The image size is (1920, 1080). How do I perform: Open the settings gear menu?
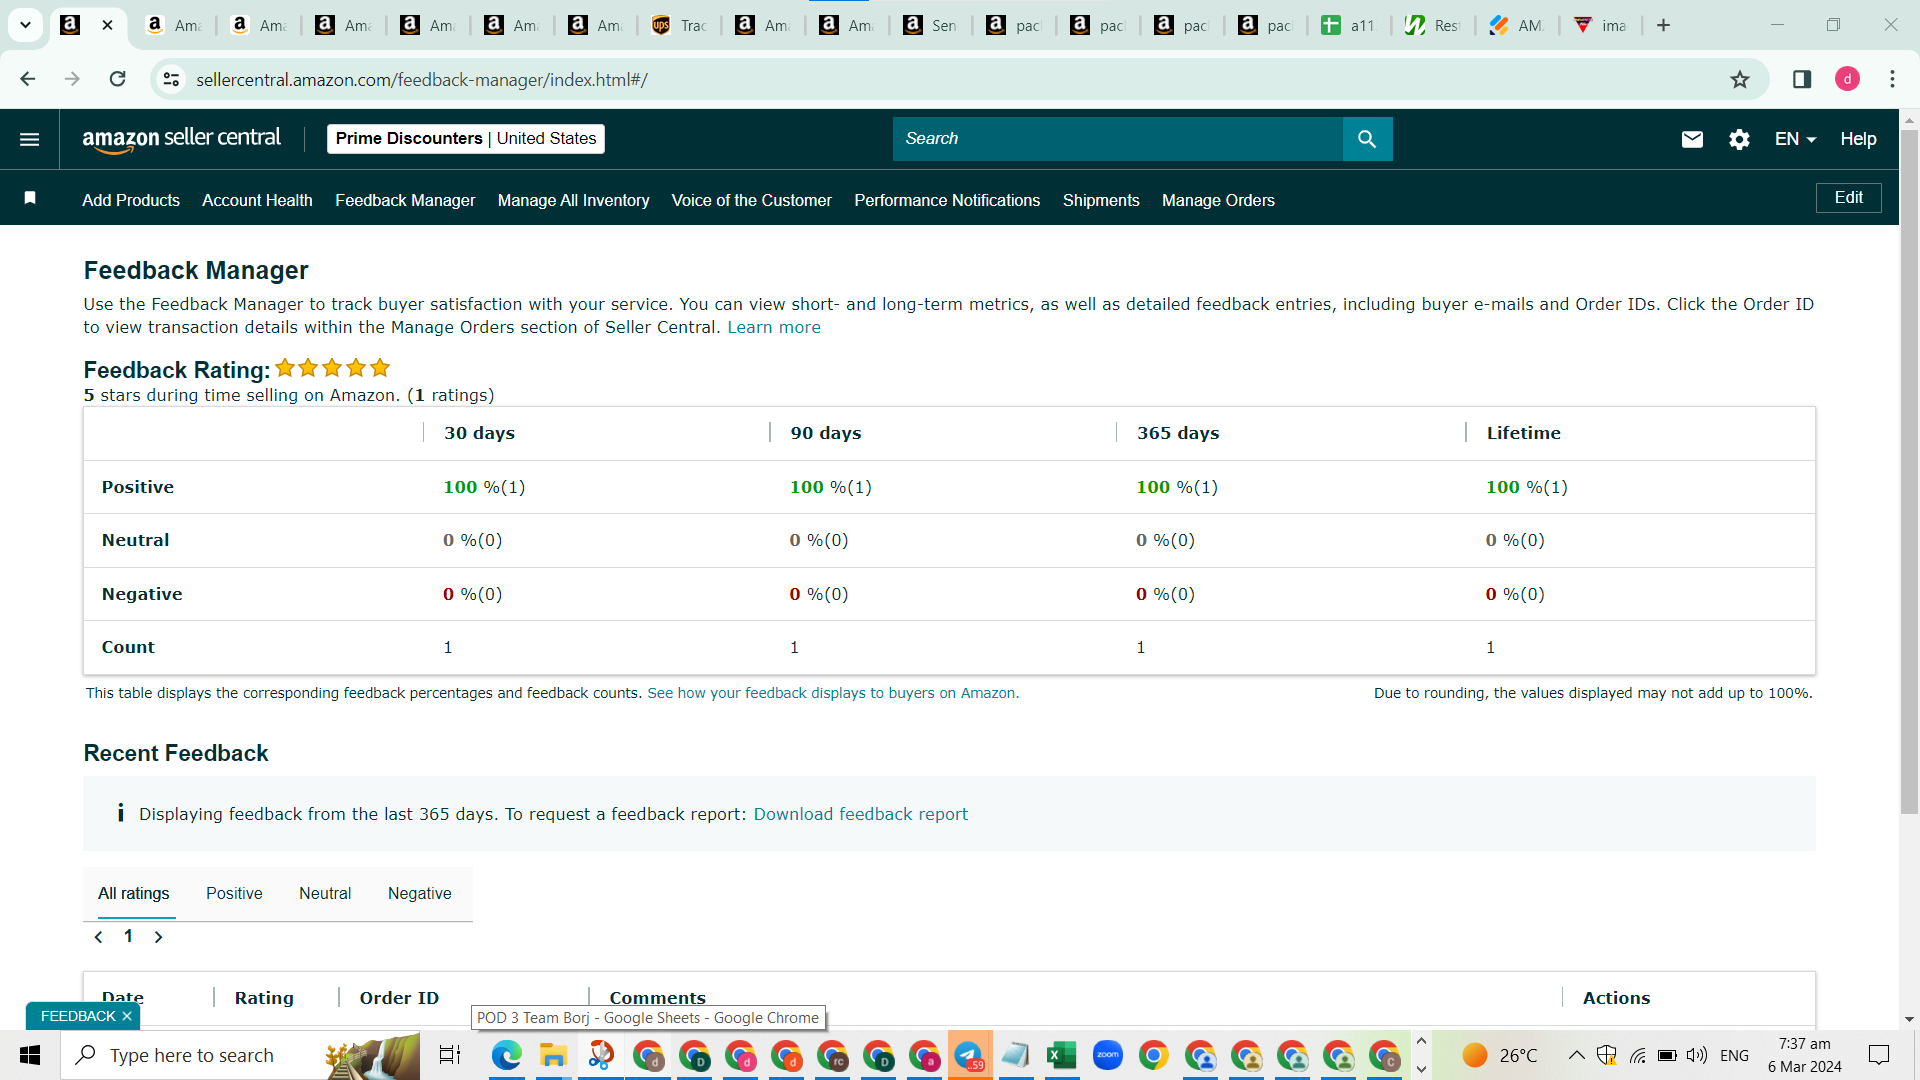[x=1740, y=139]
